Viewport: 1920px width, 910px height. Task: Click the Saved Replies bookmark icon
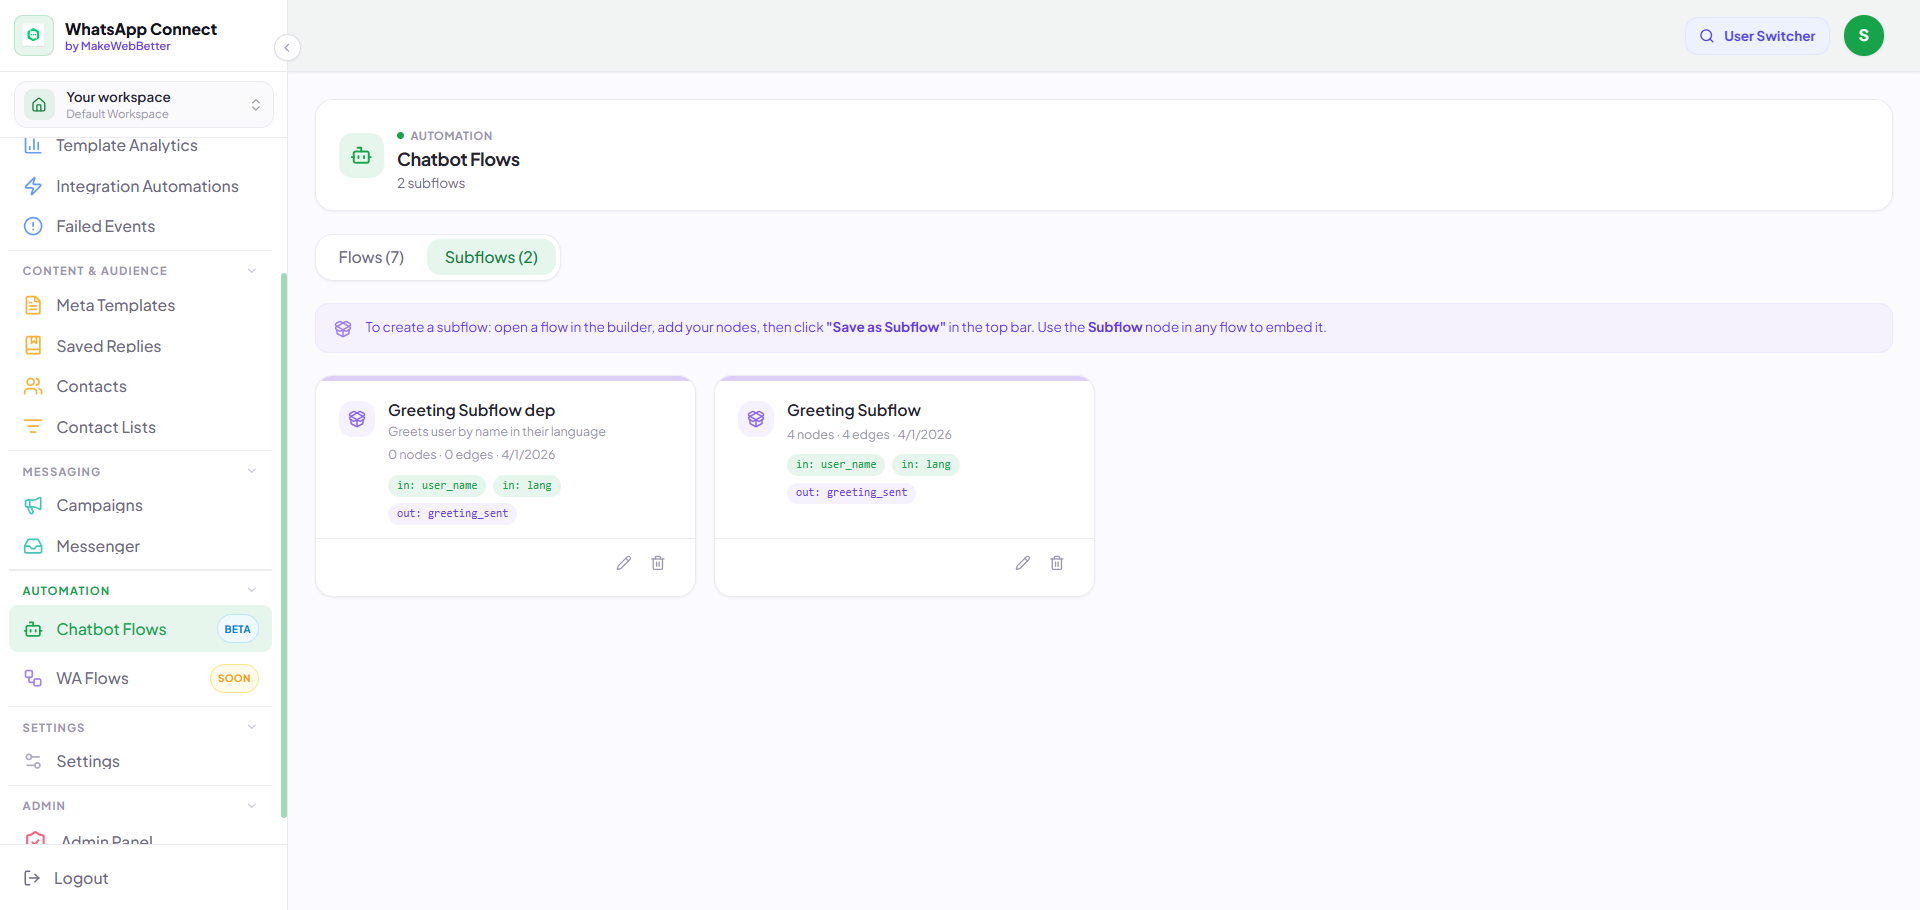(x=33, y=346)
